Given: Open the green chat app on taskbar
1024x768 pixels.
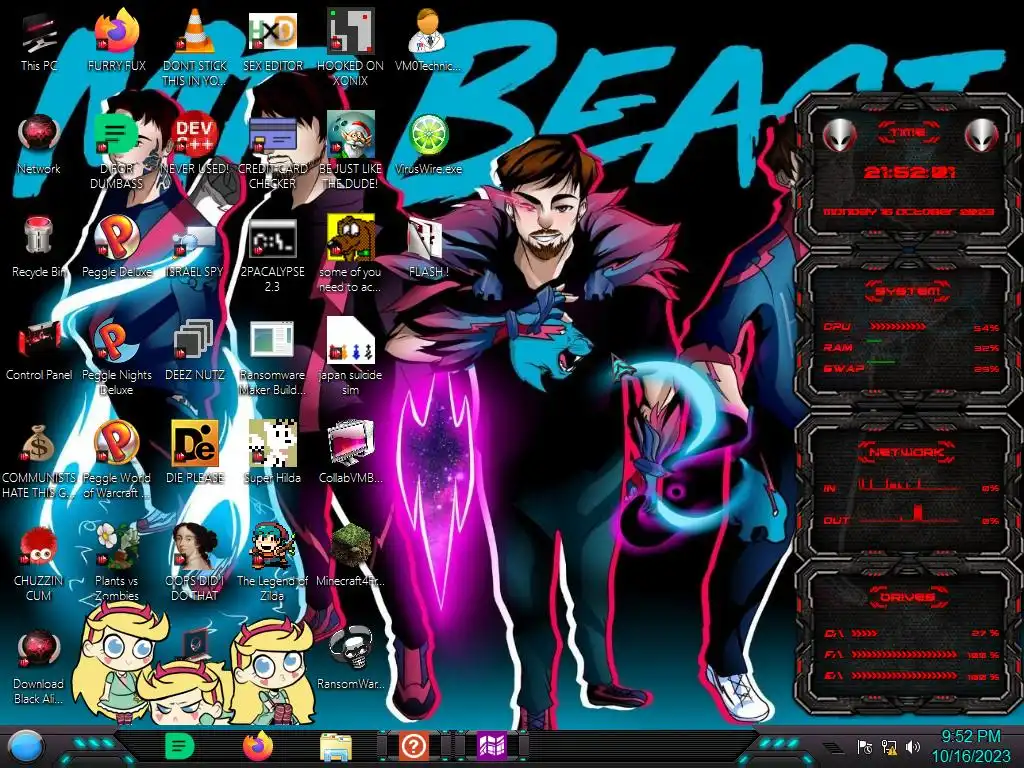Looking at the screenshot, I should (180, 746).
